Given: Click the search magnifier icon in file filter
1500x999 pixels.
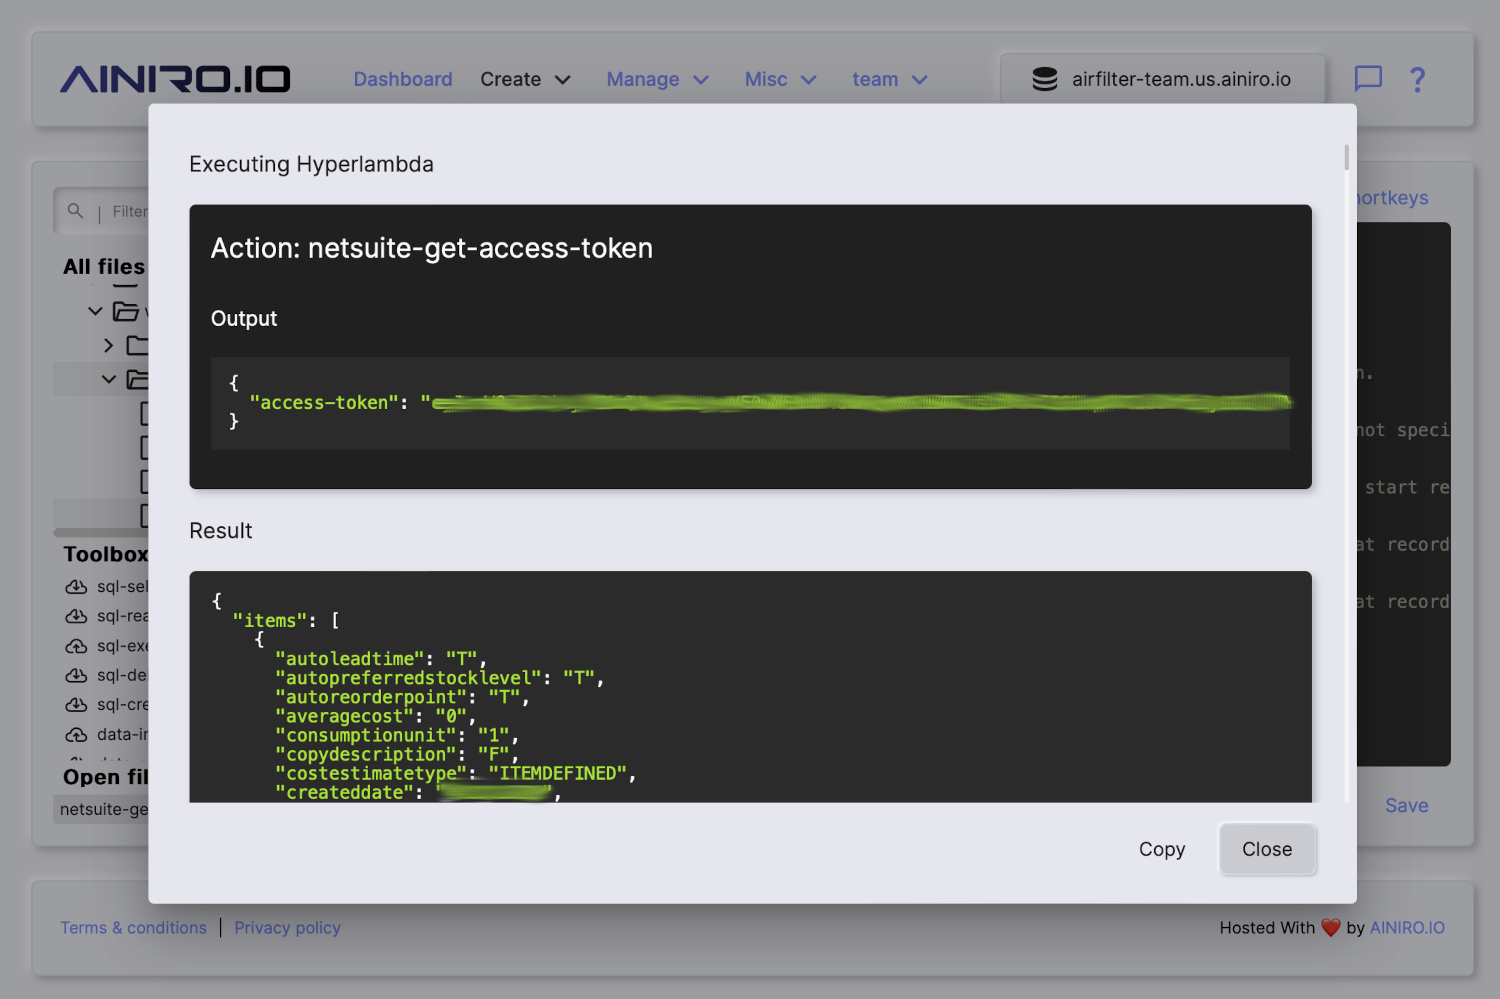Looking at the screenshot, I should tap(75, 211).
